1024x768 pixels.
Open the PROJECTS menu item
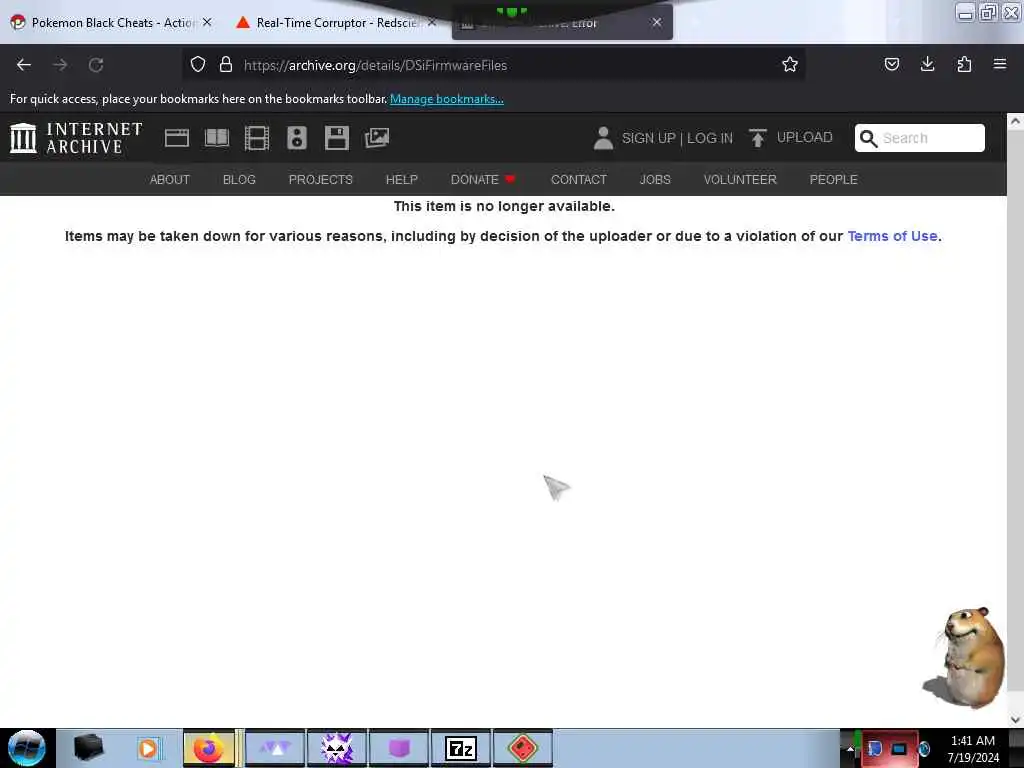[321, 180]
